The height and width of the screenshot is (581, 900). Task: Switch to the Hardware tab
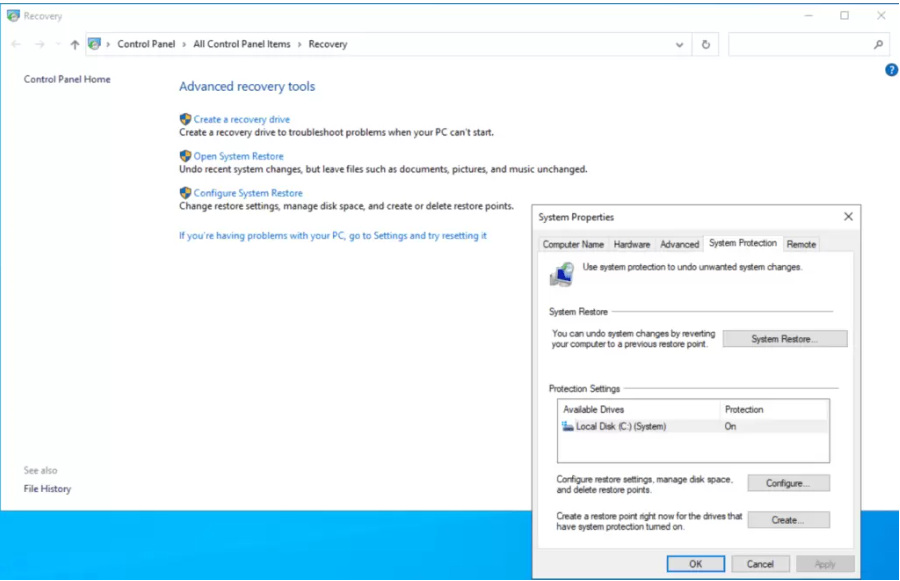(x=631, y=244)
